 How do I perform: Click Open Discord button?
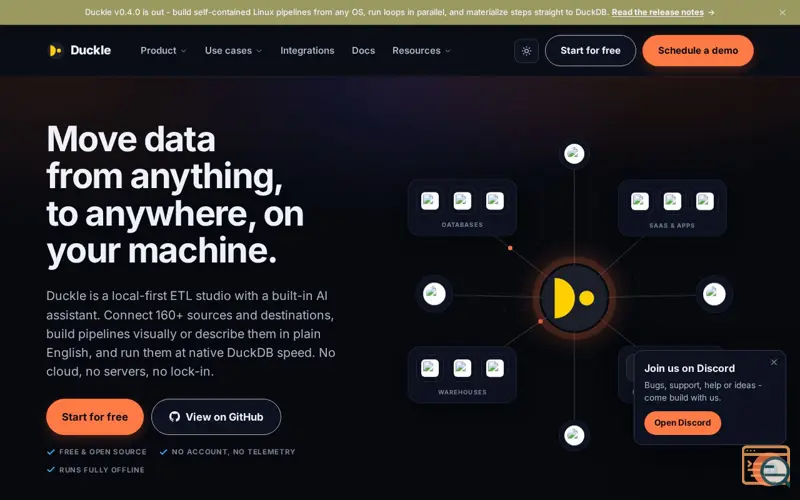click(682, 423)
